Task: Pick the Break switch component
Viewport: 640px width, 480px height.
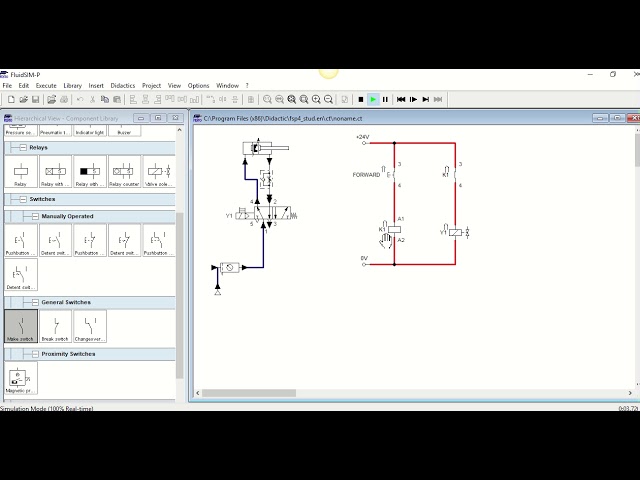Action: [x=55, y=326]
